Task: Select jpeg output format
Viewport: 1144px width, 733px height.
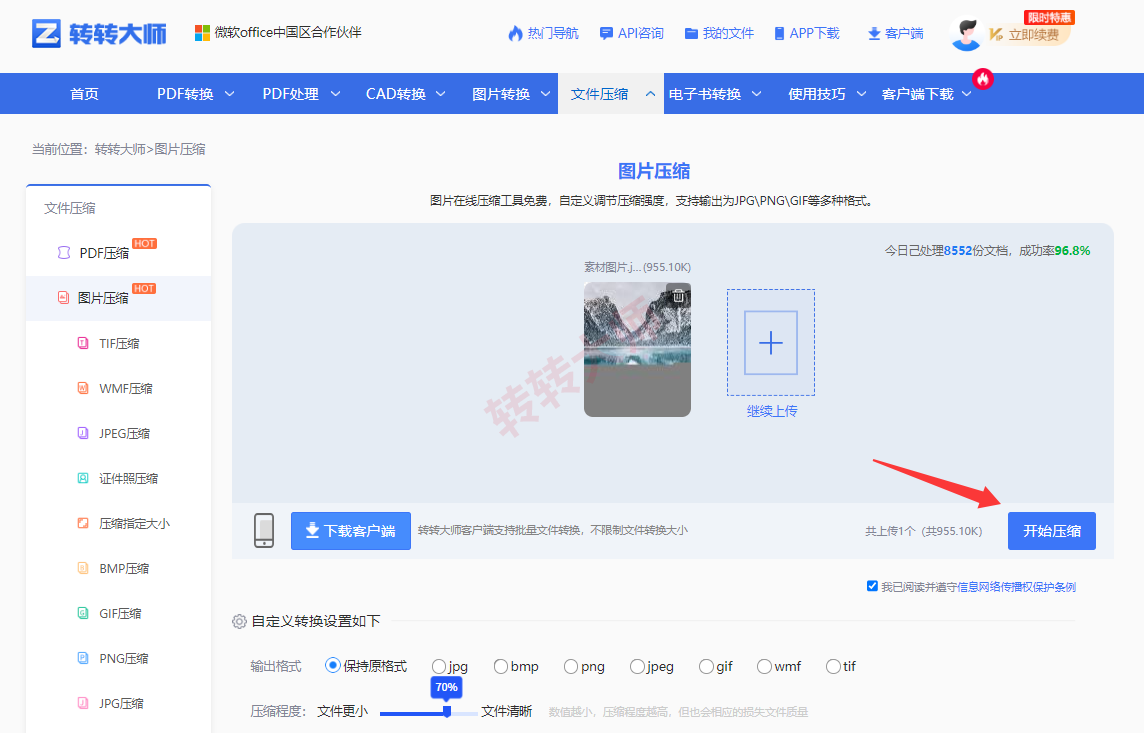Action: [x=637, y=666]
